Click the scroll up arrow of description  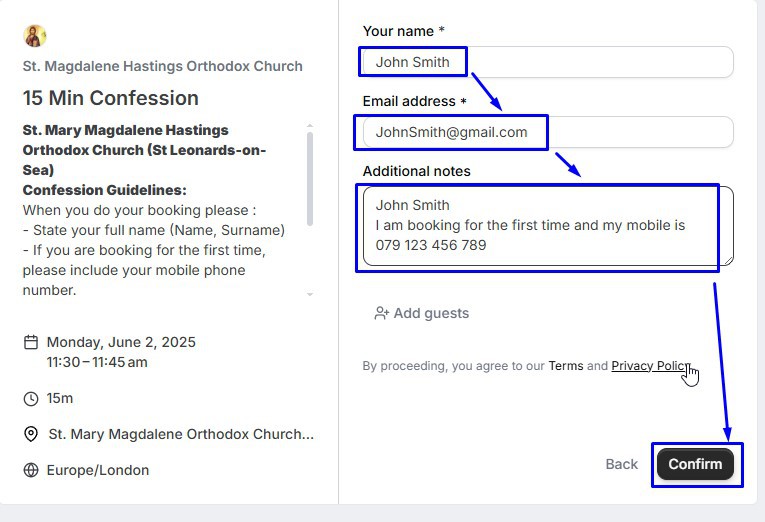[310, 127]
